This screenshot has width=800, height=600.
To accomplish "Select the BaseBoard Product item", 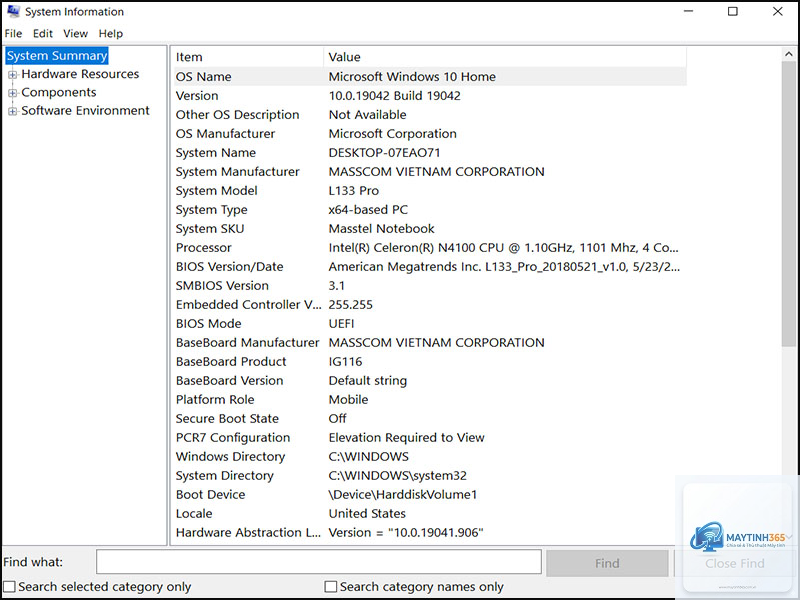I will (x=231, y=362).
